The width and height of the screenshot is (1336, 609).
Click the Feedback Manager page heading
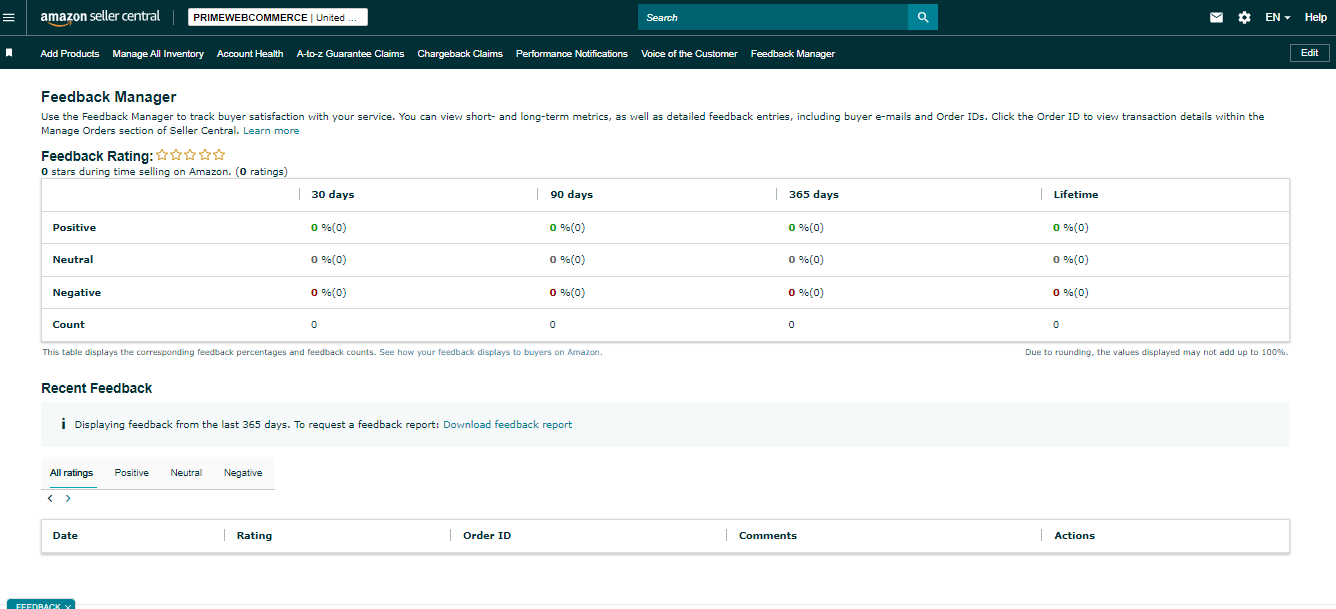(109, 97)
